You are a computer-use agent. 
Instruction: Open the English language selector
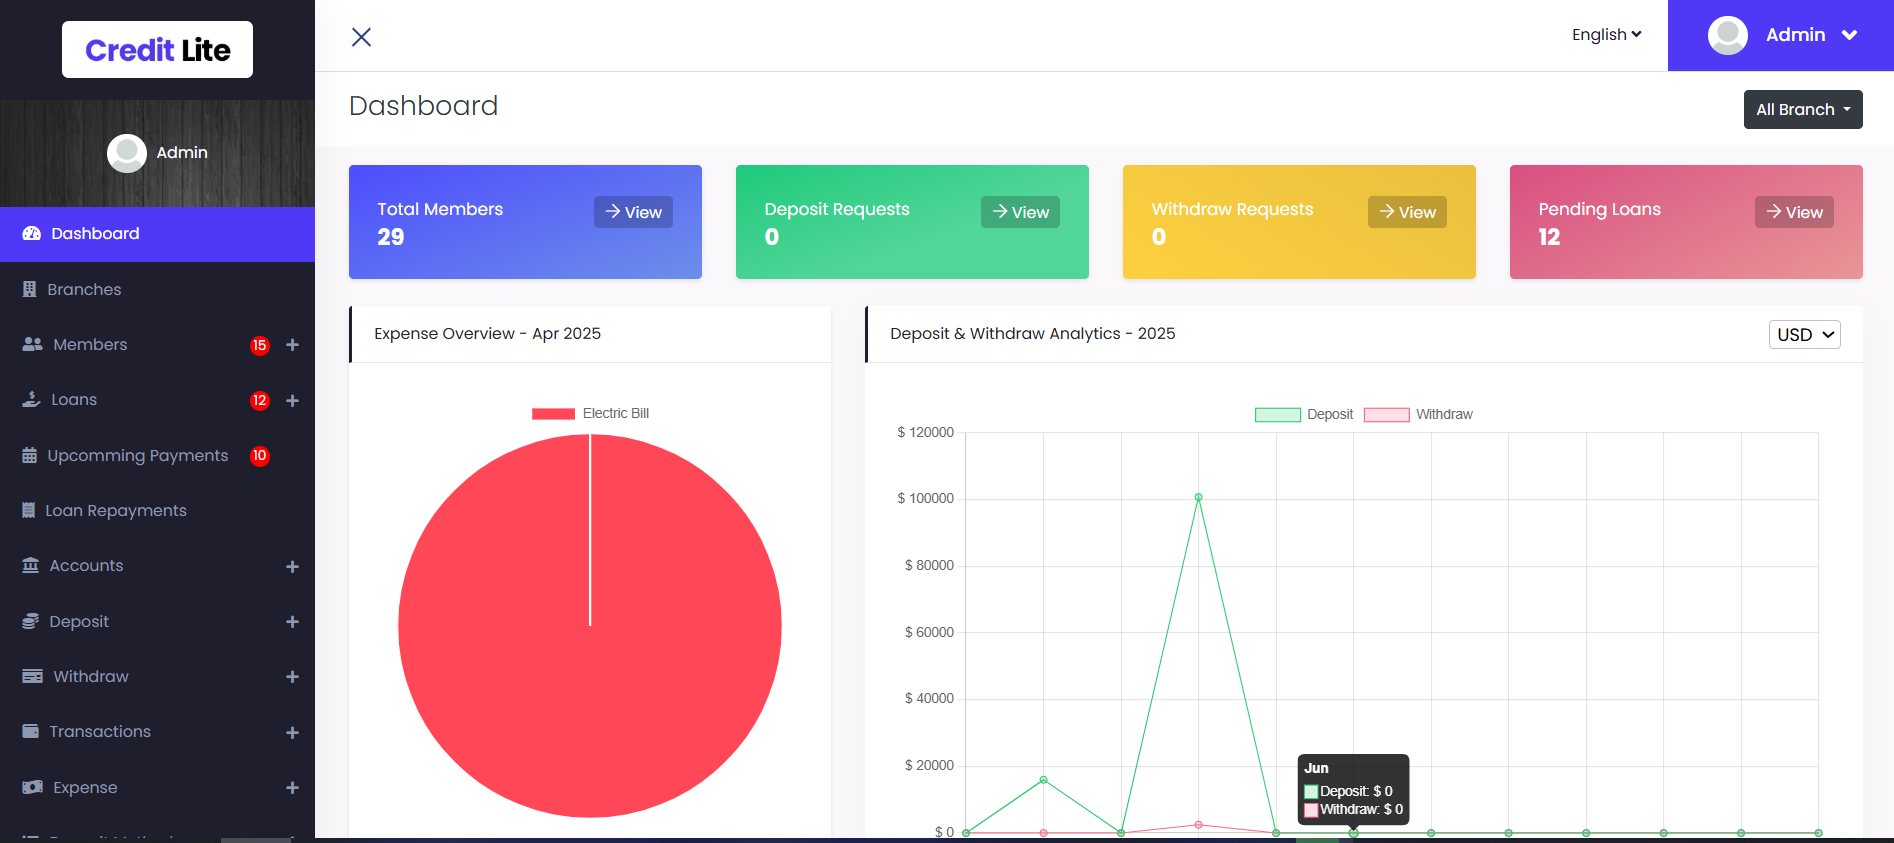1606,35
